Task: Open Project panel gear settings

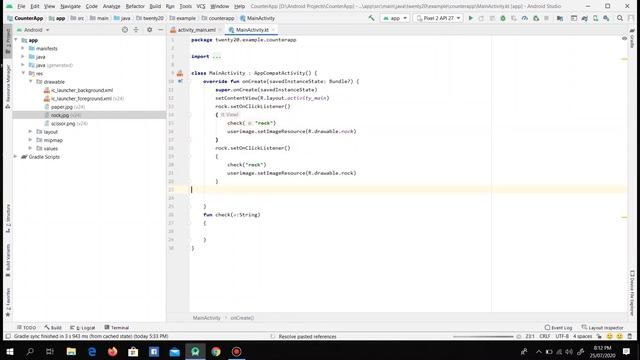Action: [149, 30]
